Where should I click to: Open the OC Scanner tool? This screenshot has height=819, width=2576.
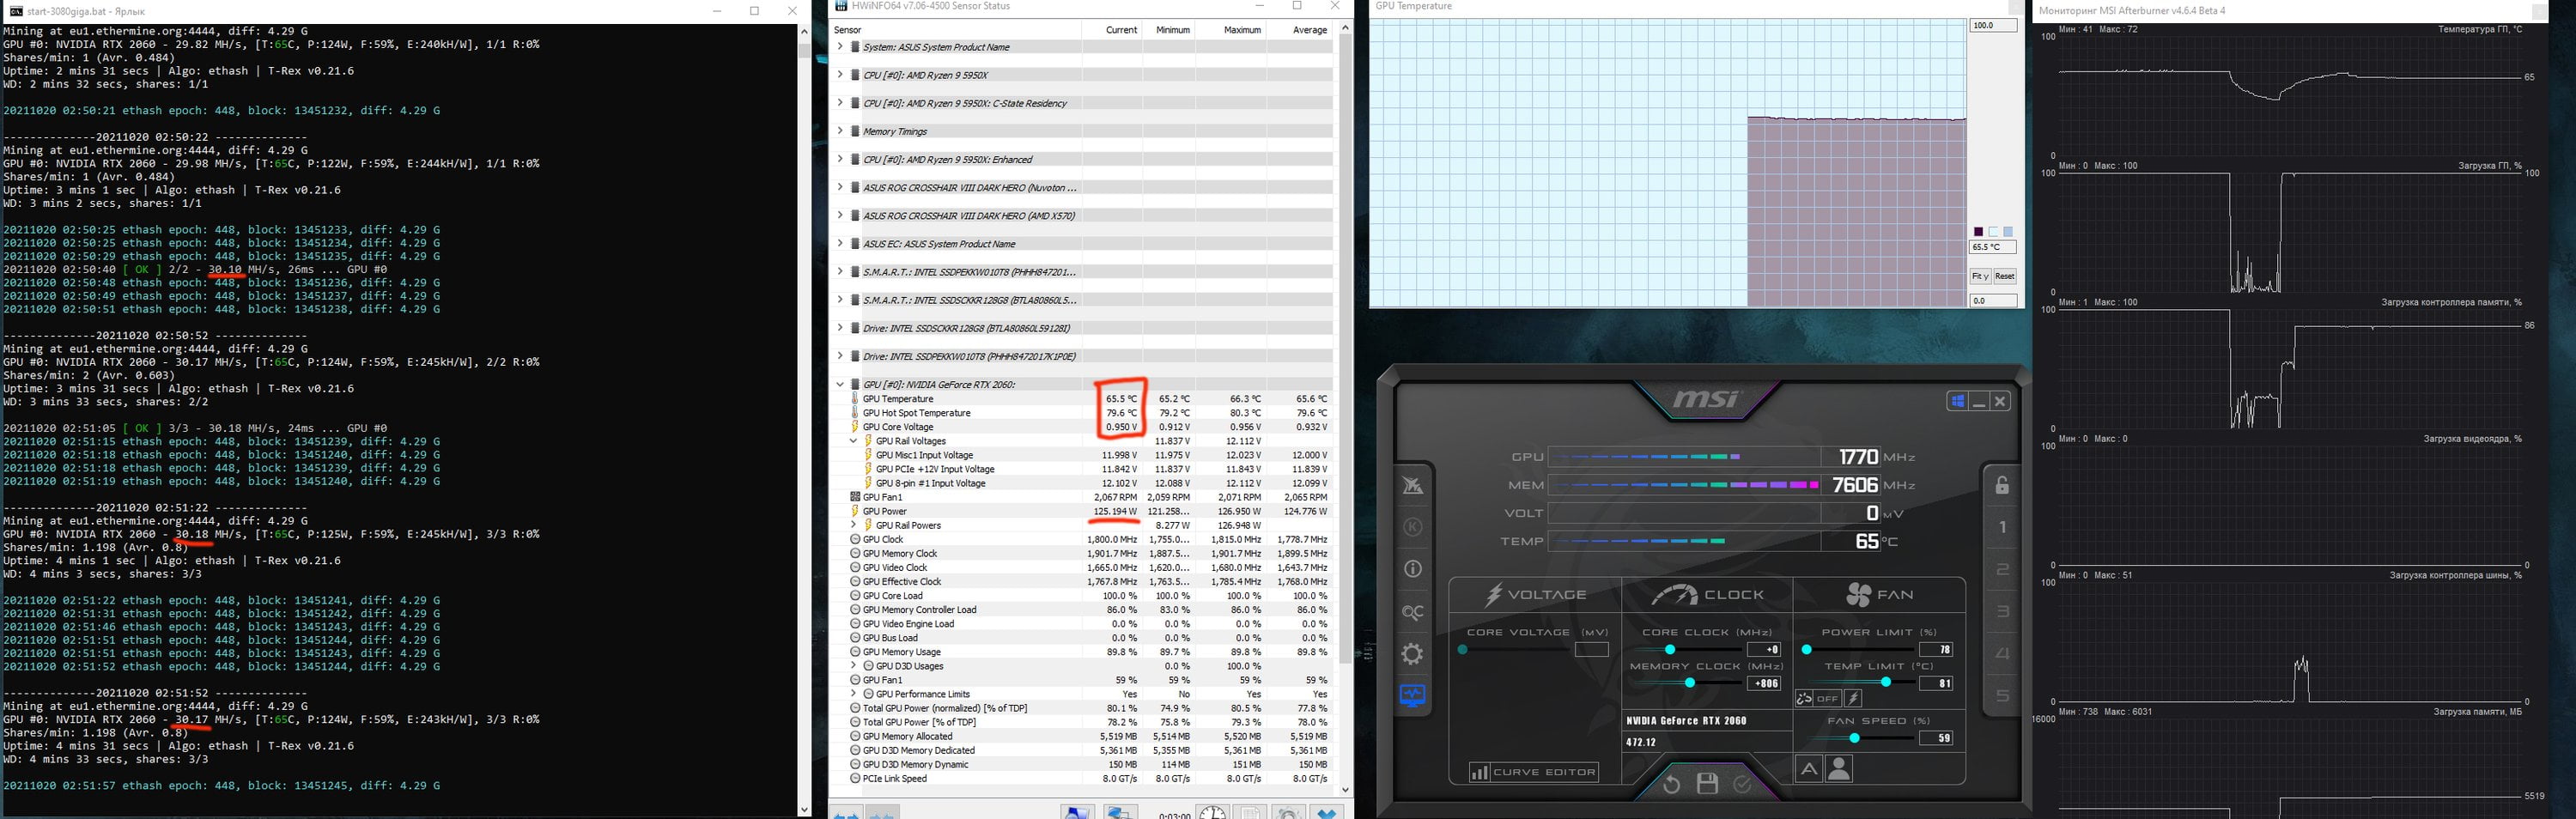[1412, 612]
